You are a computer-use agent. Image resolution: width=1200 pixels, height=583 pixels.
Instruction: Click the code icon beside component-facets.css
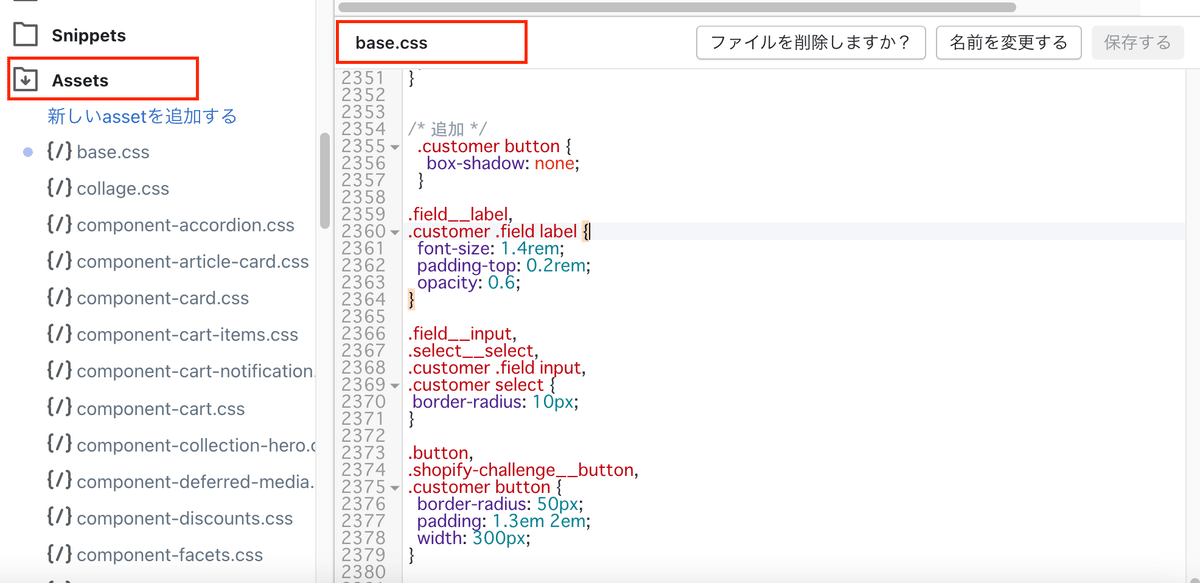(x=59, y=554)
